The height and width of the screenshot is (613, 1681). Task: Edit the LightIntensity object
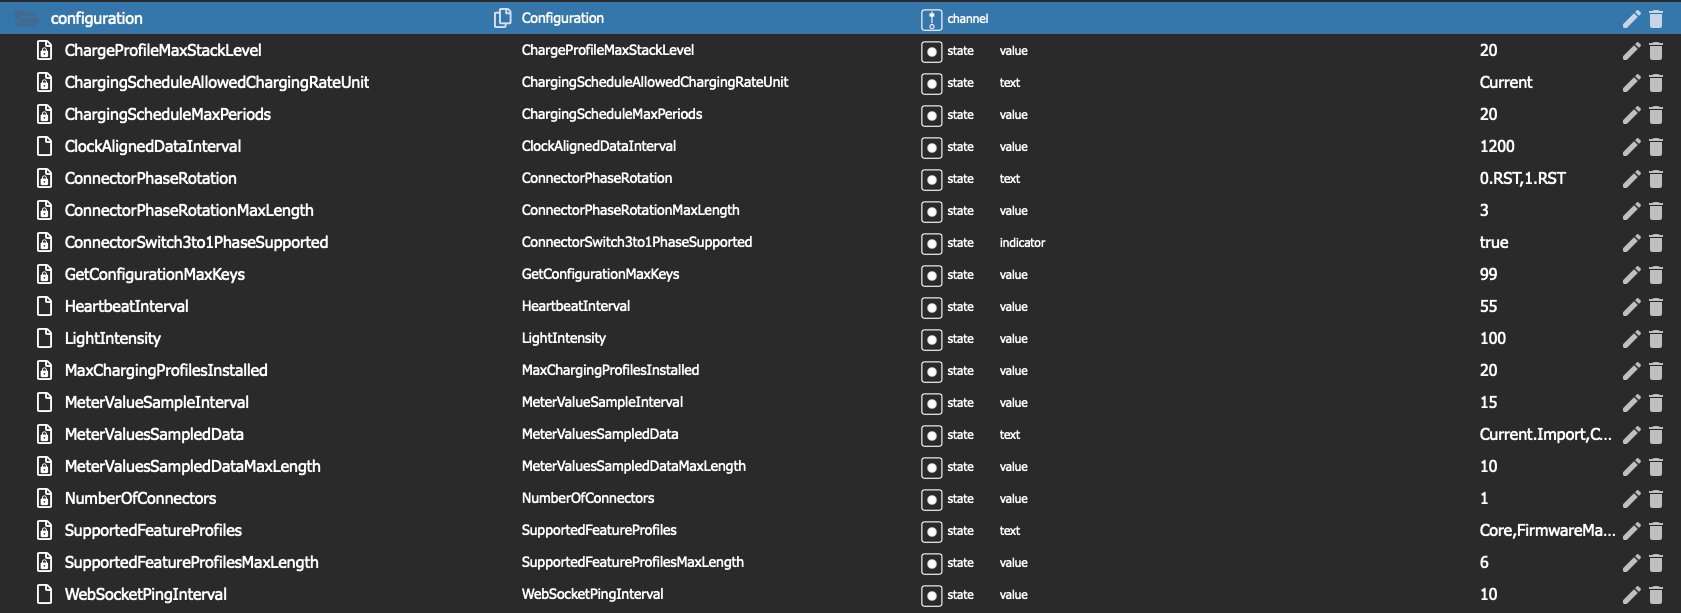coord(1631,339)
